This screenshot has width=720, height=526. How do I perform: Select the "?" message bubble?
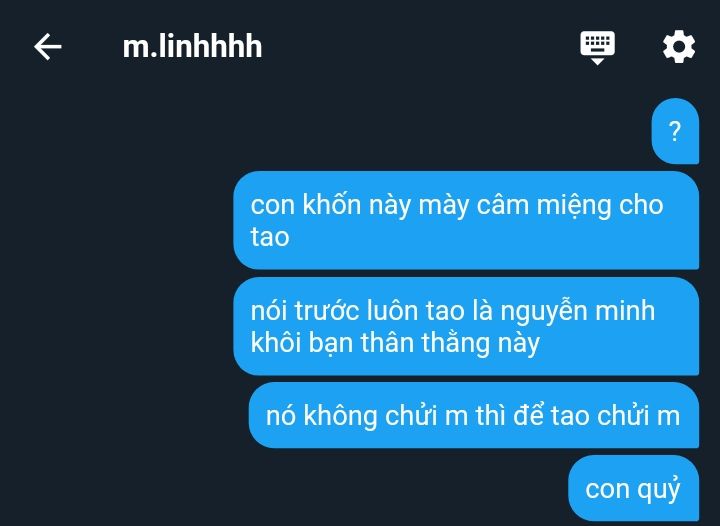(x=675, y=131)
